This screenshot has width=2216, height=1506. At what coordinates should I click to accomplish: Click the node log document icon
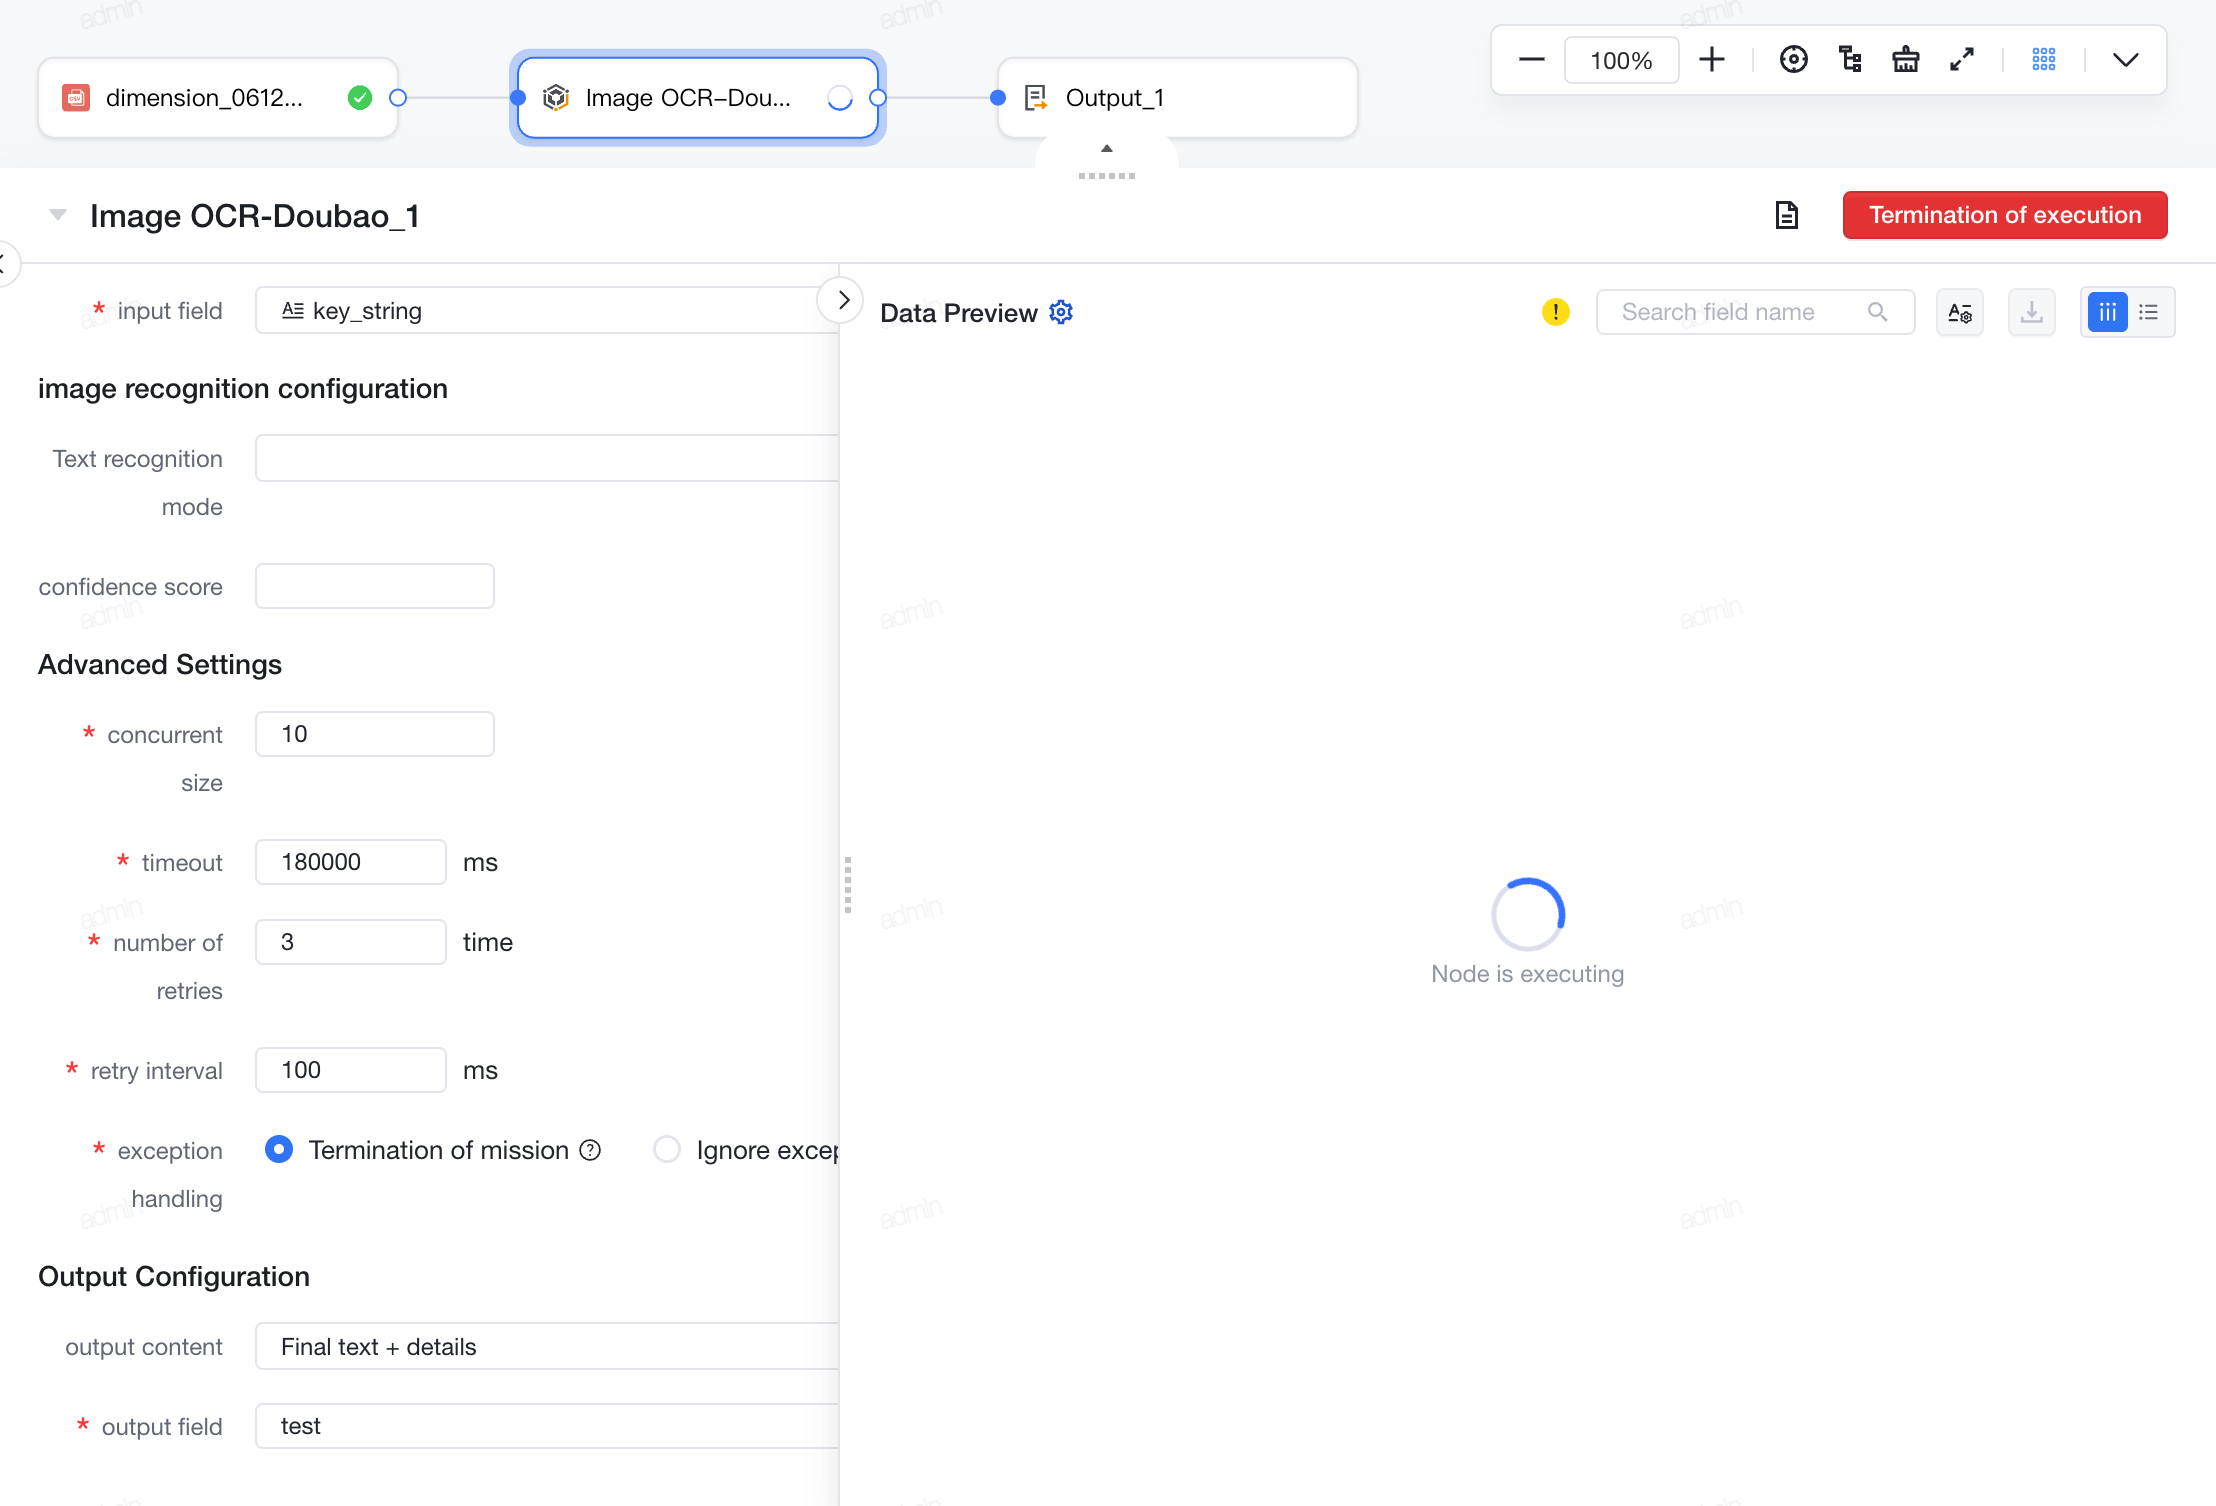1787,215
